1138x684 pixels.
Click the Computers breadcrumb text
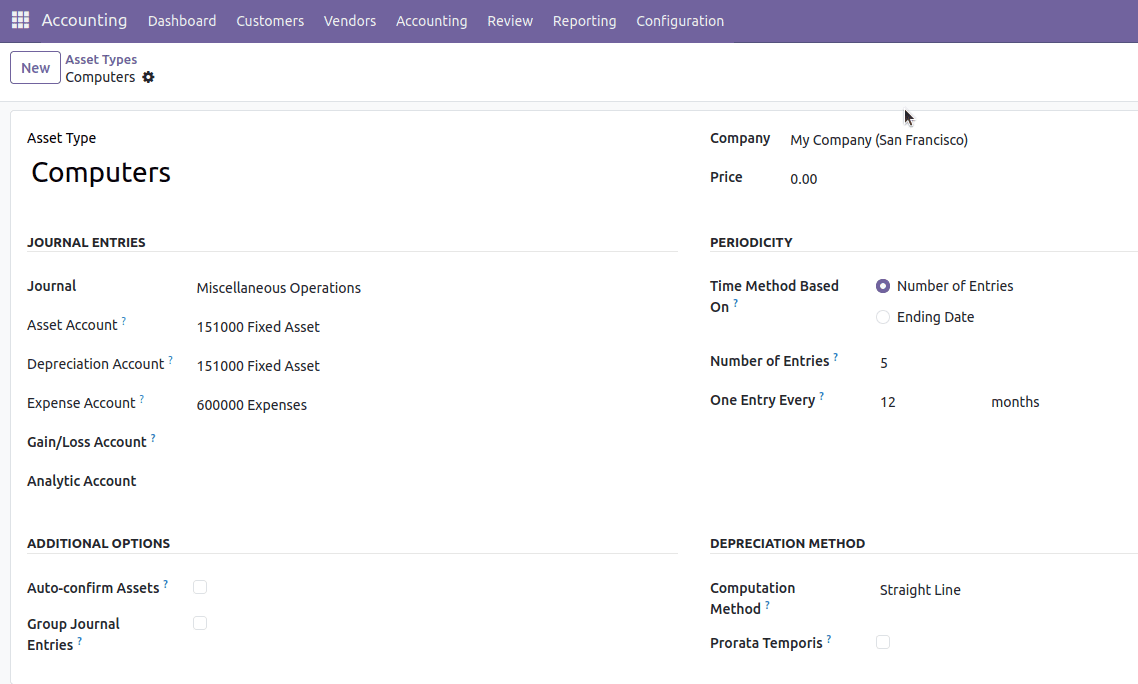[100, 77]
